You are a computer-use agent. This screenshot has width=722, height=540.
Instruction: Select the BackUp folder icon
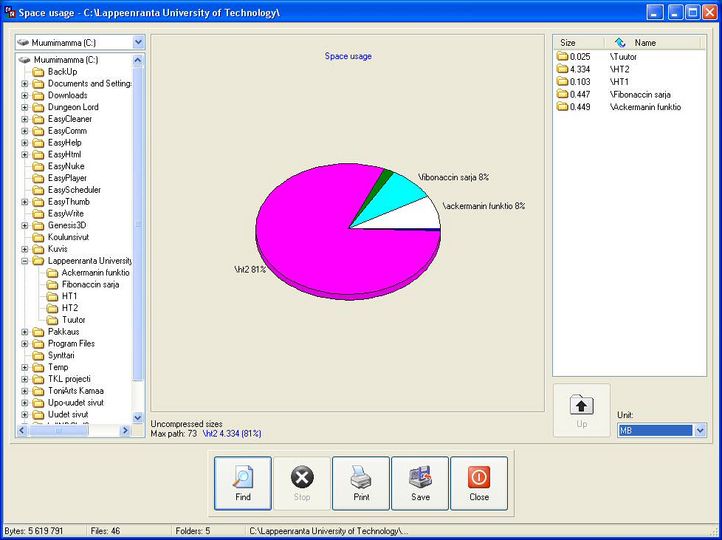point(38,72)
